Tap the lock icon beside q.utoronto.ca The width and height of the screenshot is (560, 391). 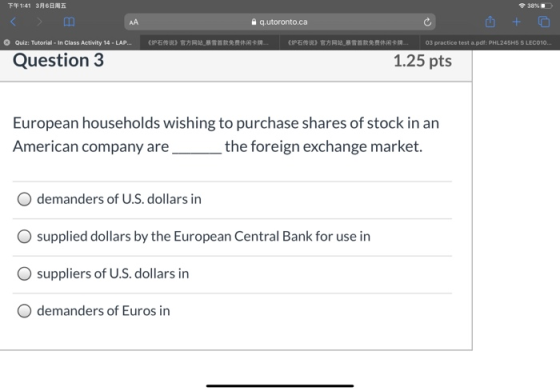[254, 22]
